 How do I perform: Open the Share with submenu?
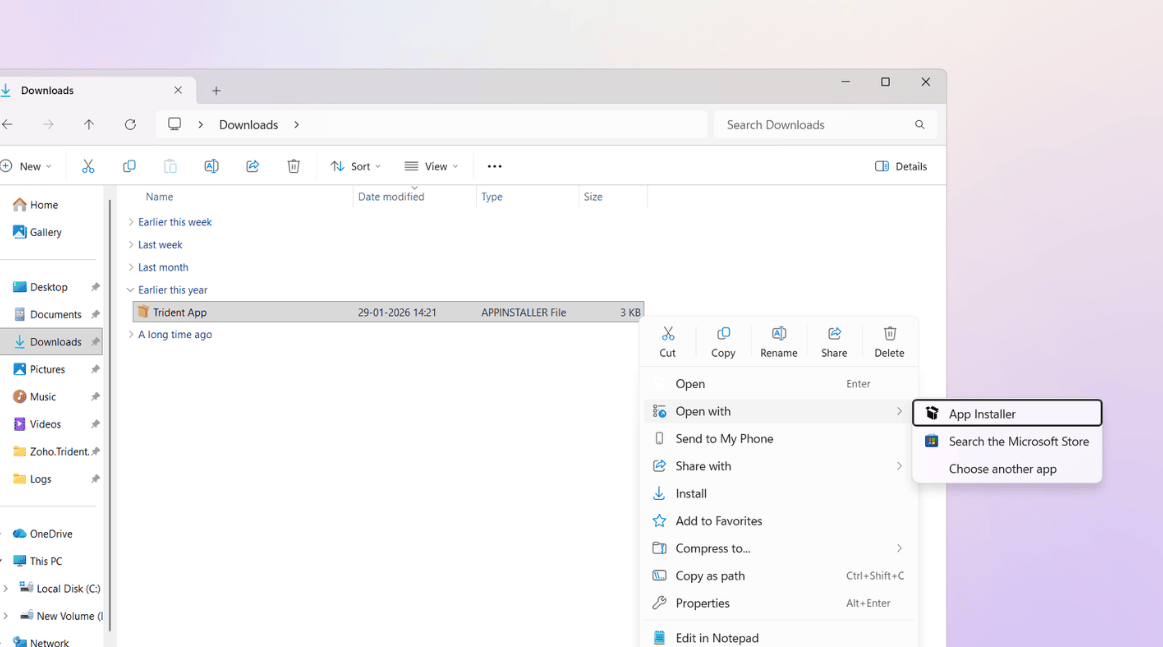781,466
